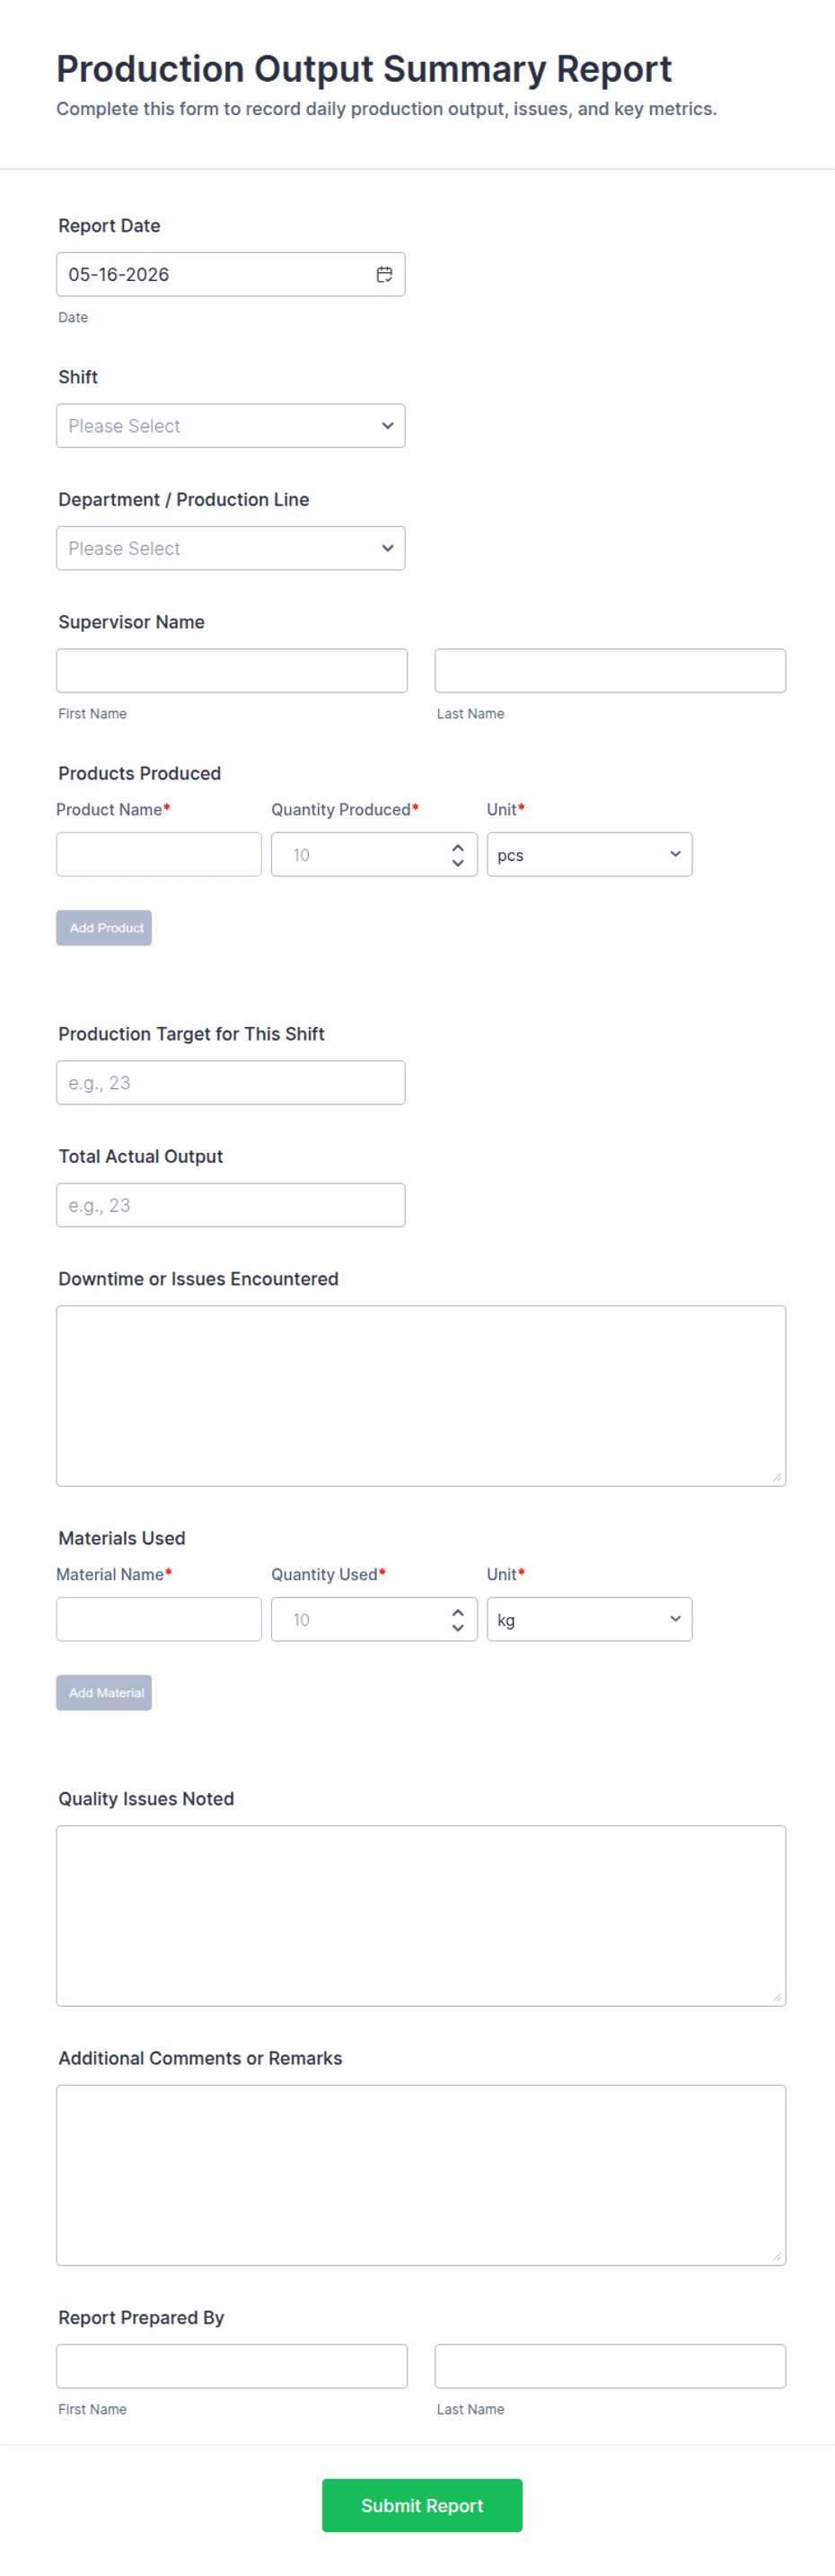Screen dimensions: 835x2576
Task: Decrease Quantity Produced with the down arrow
Action: coord(458,862)
